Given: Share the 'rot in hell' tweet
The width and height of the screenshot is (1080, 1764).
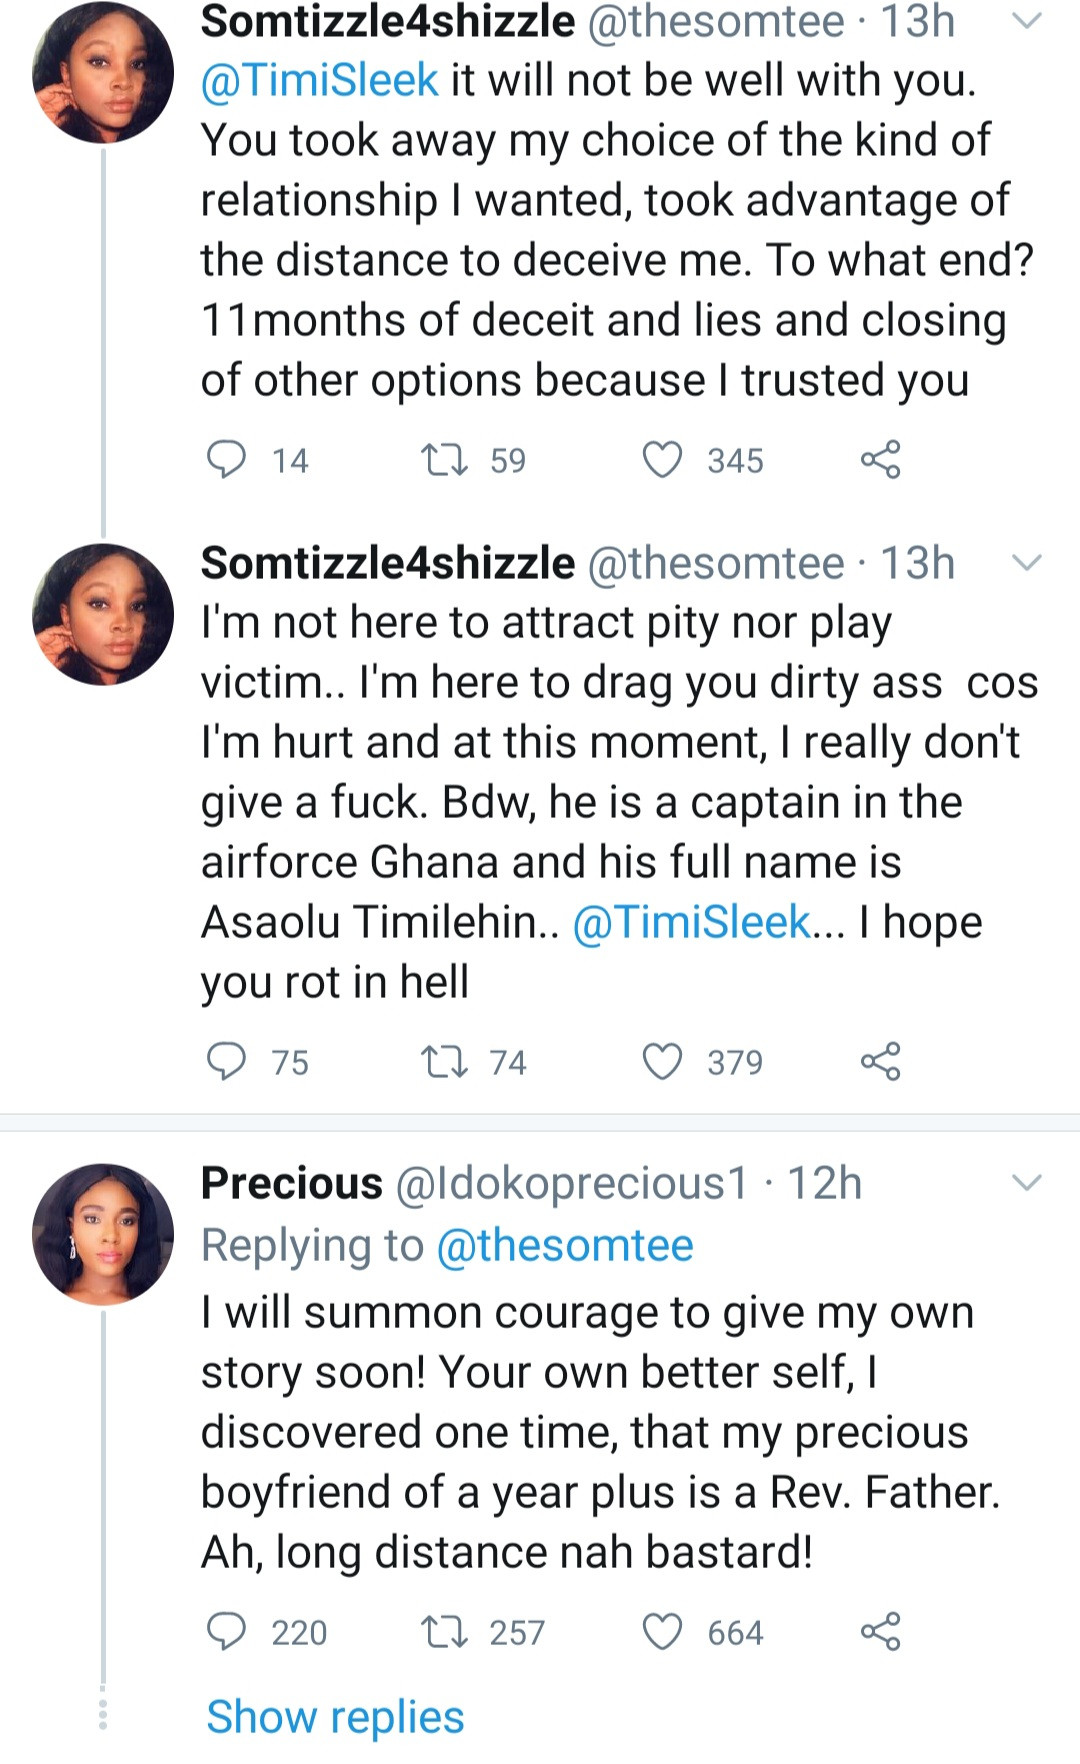Looking at the screenshot, I should 880,1062.
